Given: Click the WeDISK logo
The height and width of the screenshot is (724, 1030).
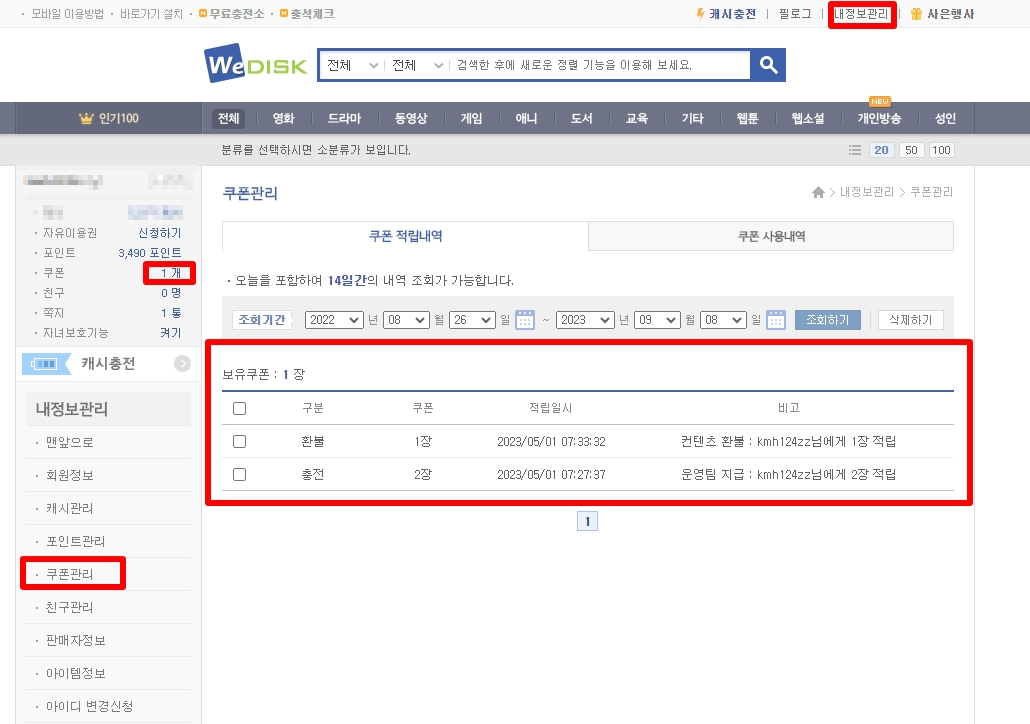Looking at the screenshot, I should [x=257, y=65].
